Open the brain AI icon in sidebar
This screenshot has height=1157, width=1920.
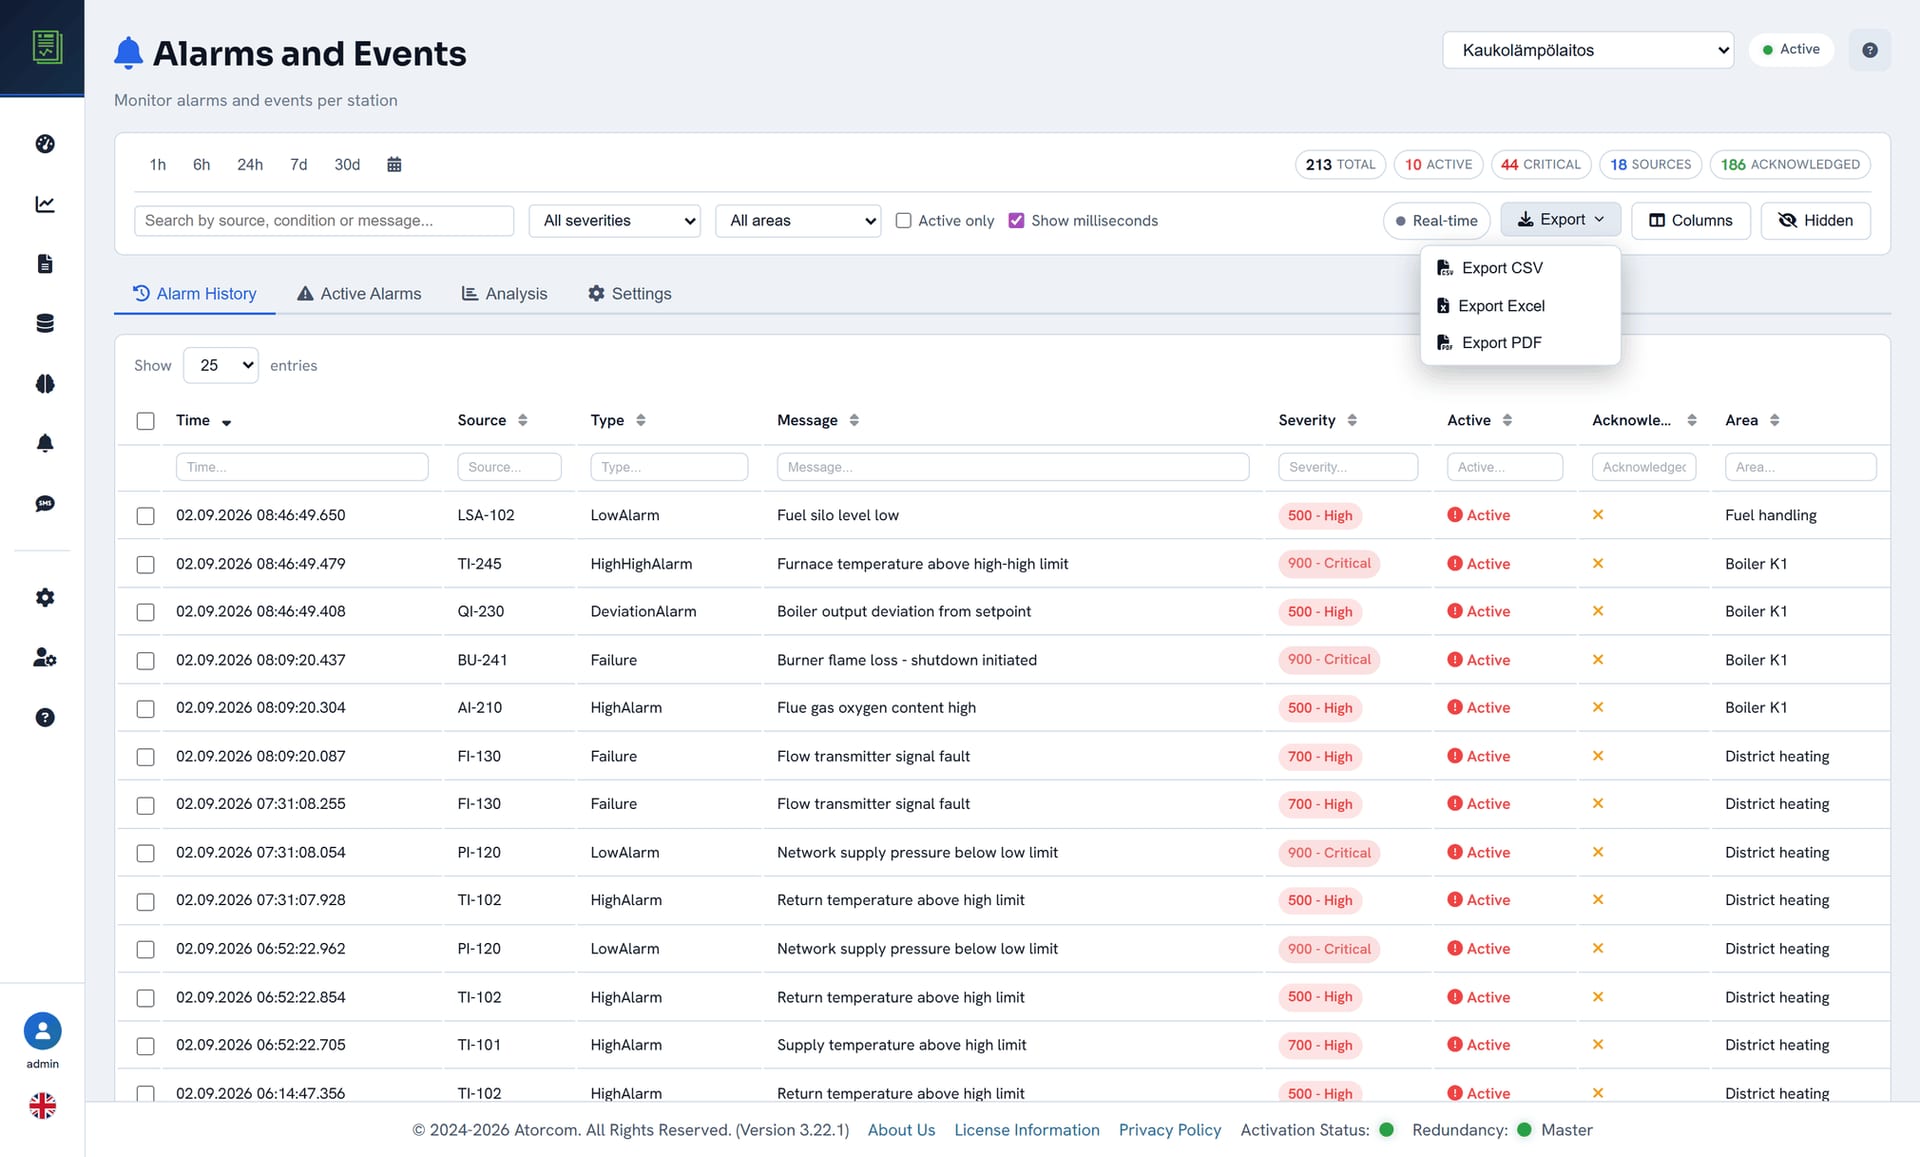tap(45, 384)
